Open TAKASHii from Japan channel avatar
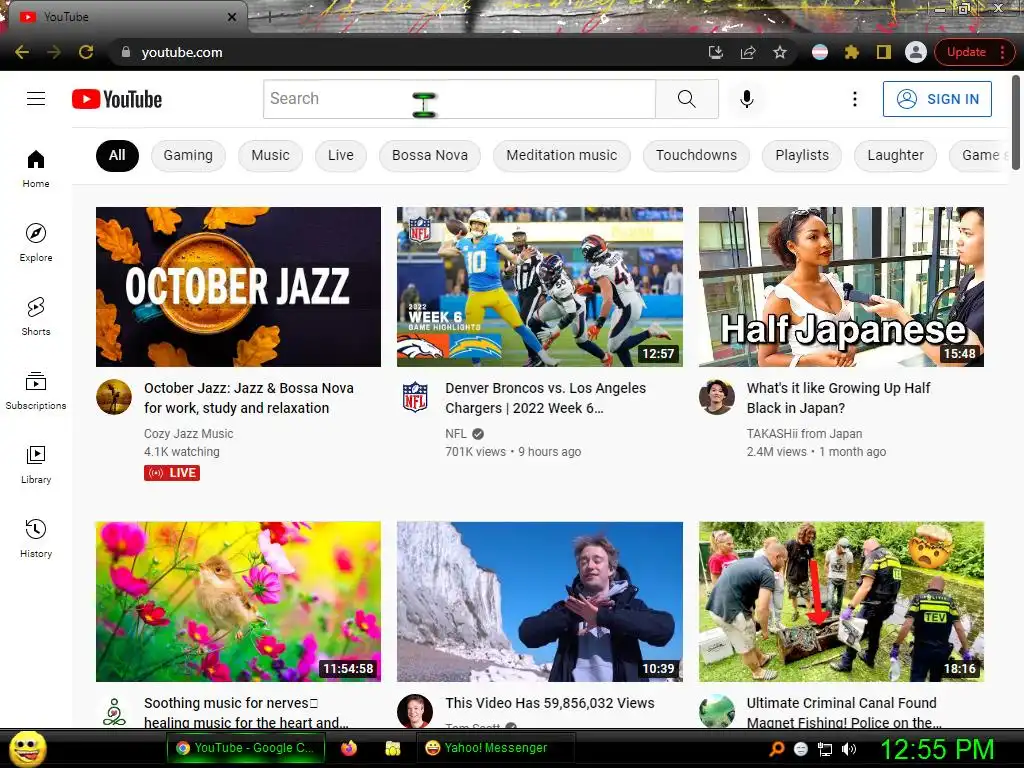 tap(716, 396)
